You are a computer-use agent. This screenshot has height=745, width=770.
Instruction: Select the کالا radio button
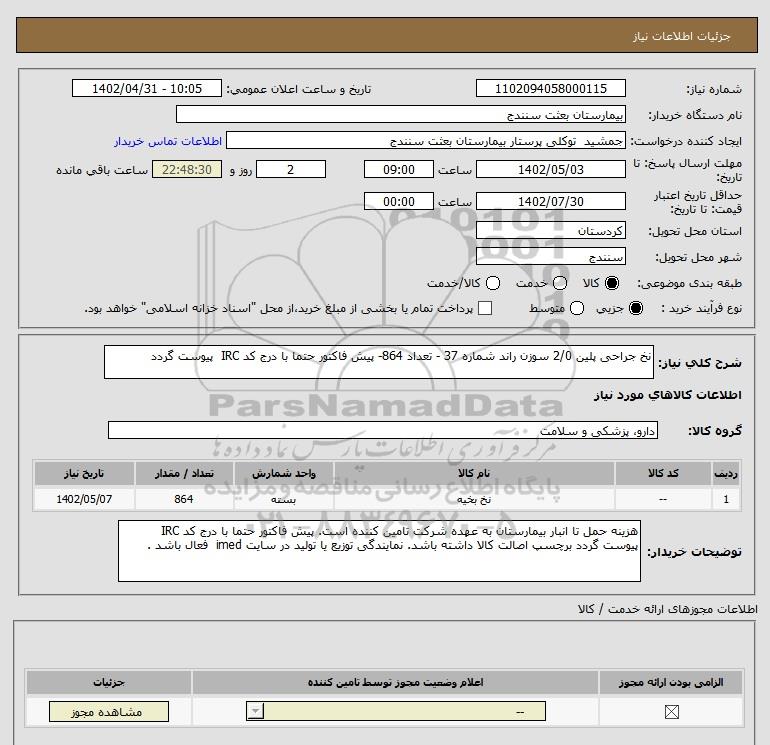tap(612, 283)
